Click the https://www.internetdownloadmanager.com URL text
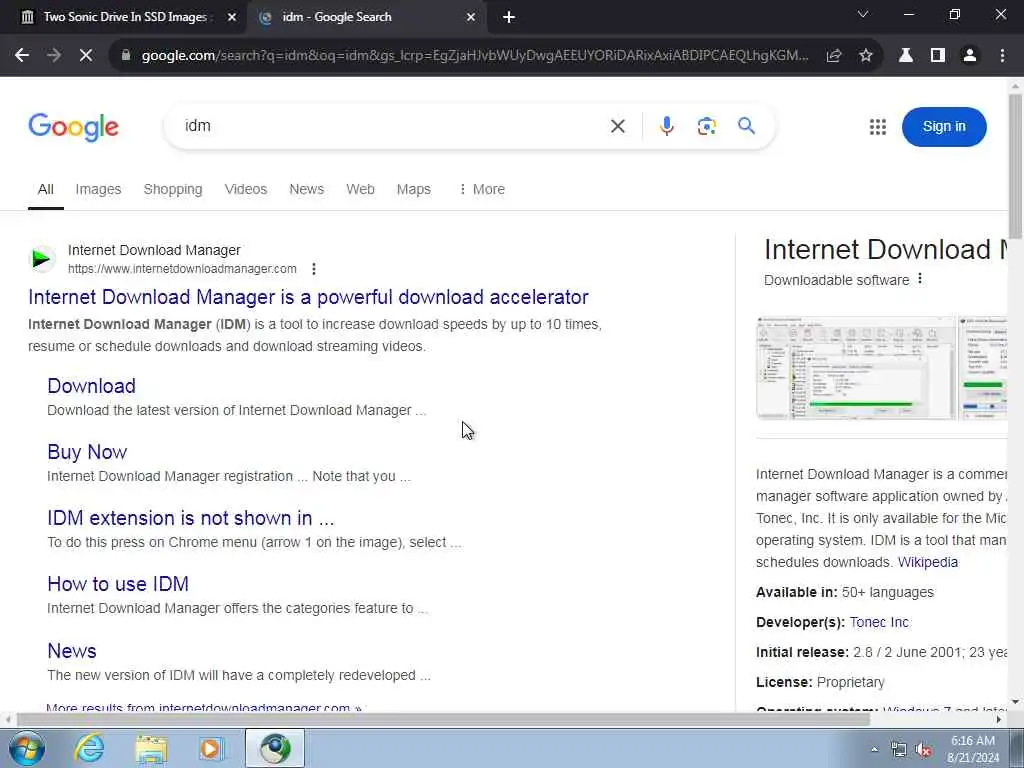Viewport: 1024px width, 768px height. pyautogui.click(x=182, y=269)
